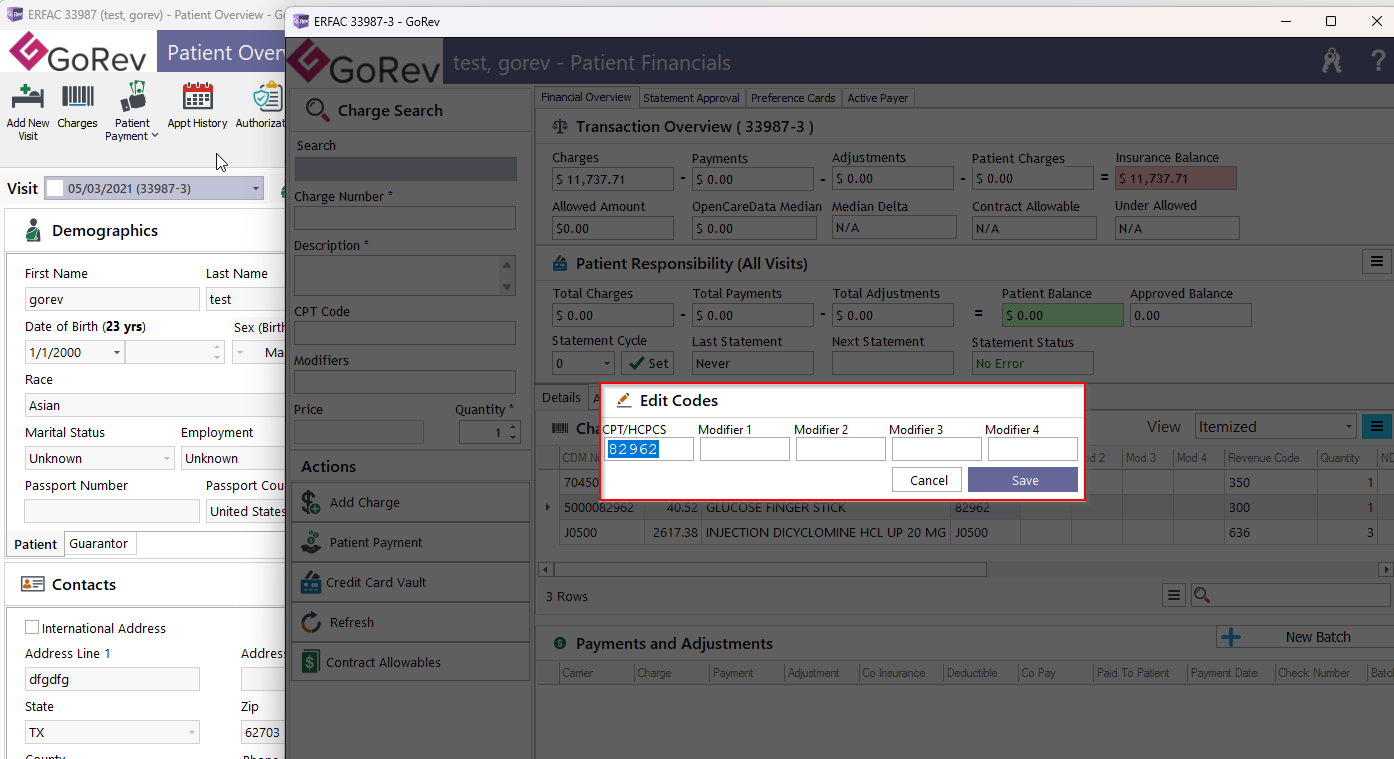Screen dimensions: 1394x759
Task: Click Set statement cycle button
Action: coord(647,363)
